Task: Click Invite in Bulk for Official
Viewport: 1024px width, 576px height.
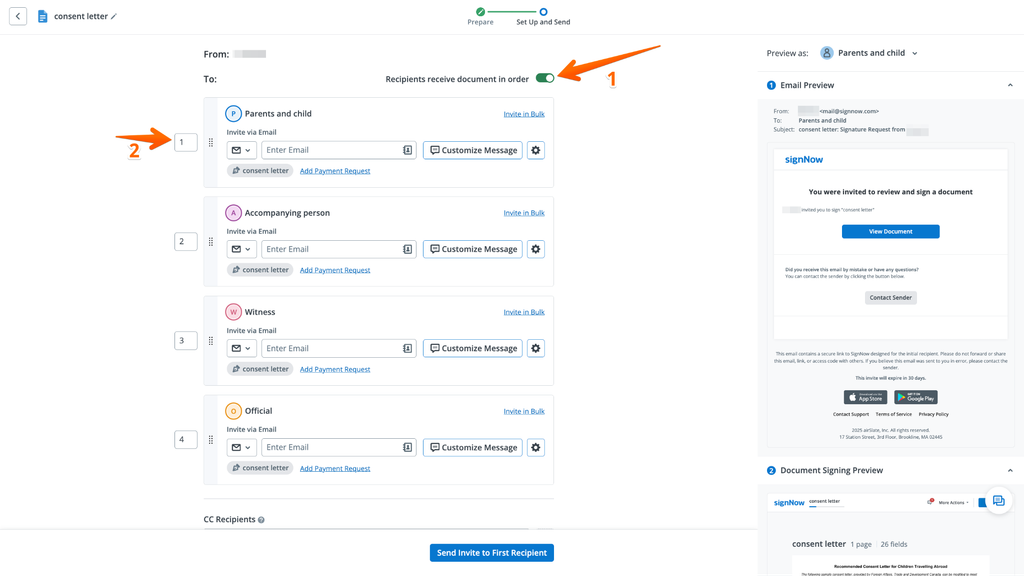Action: click(524, 411)
